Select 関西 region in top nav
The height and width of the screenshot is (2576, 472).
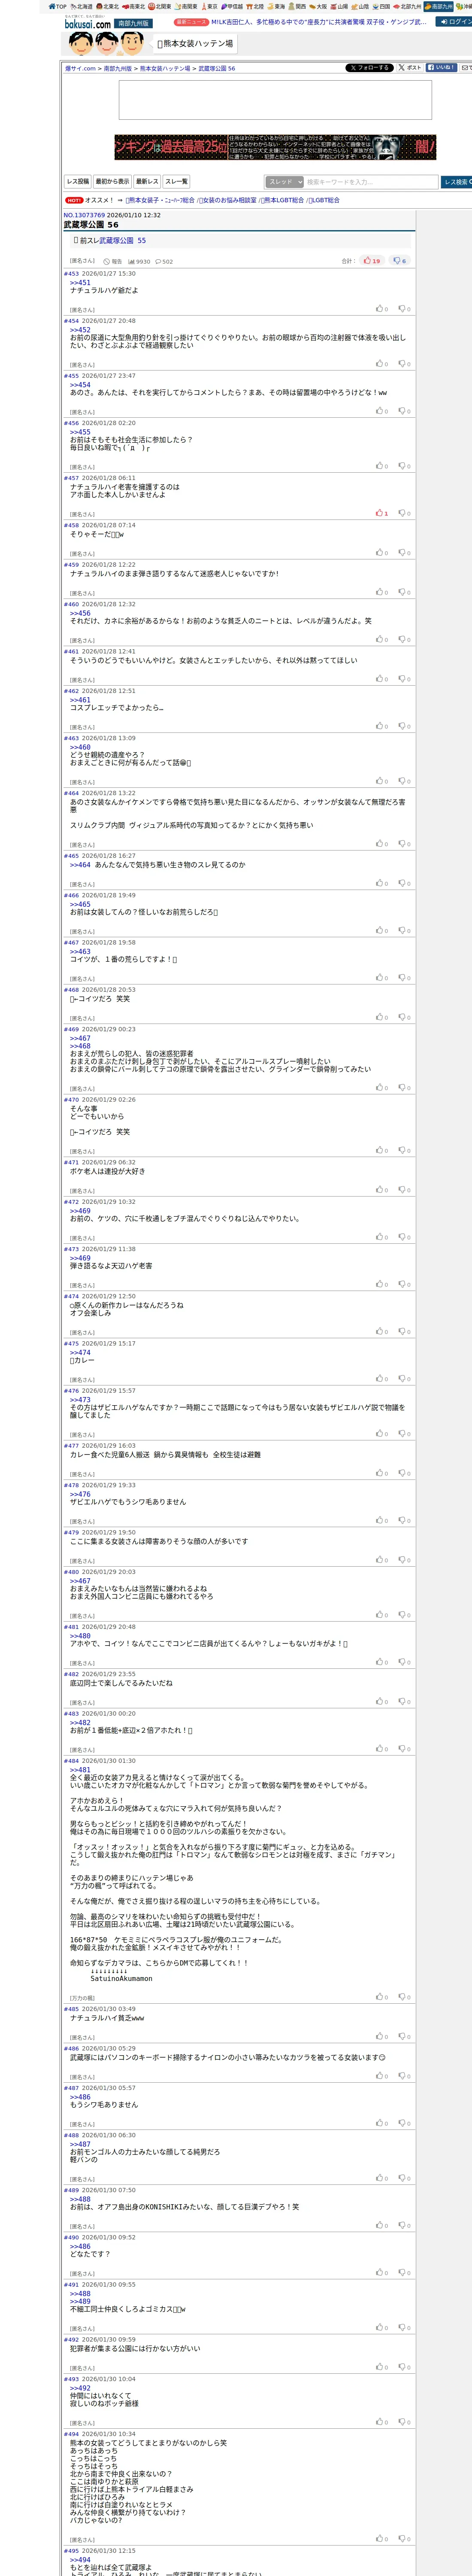click(x=297, y=6)
